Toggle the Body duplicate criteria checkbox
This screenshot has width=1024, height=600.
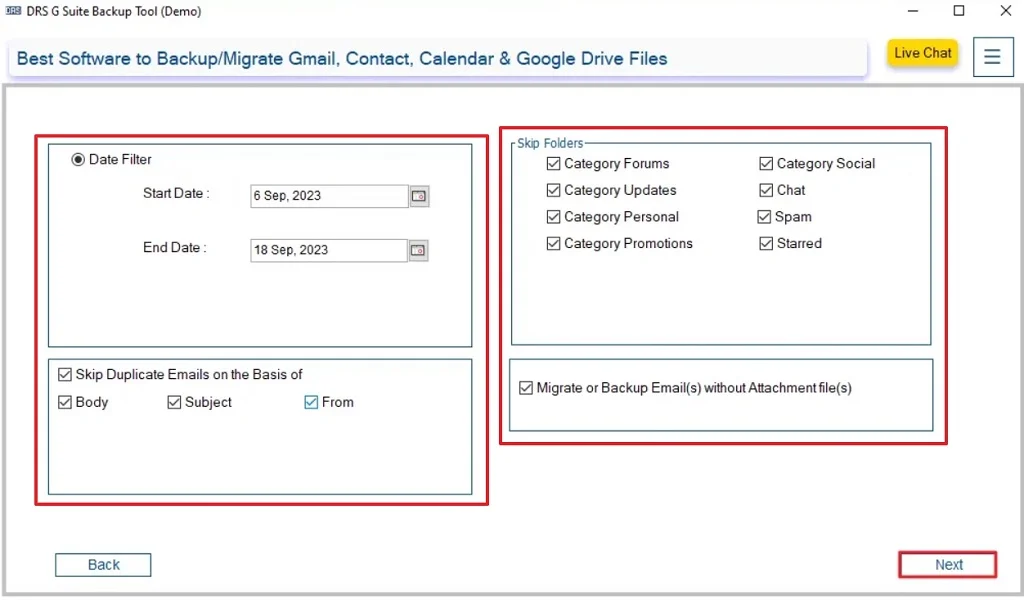(x=64, y=402)
